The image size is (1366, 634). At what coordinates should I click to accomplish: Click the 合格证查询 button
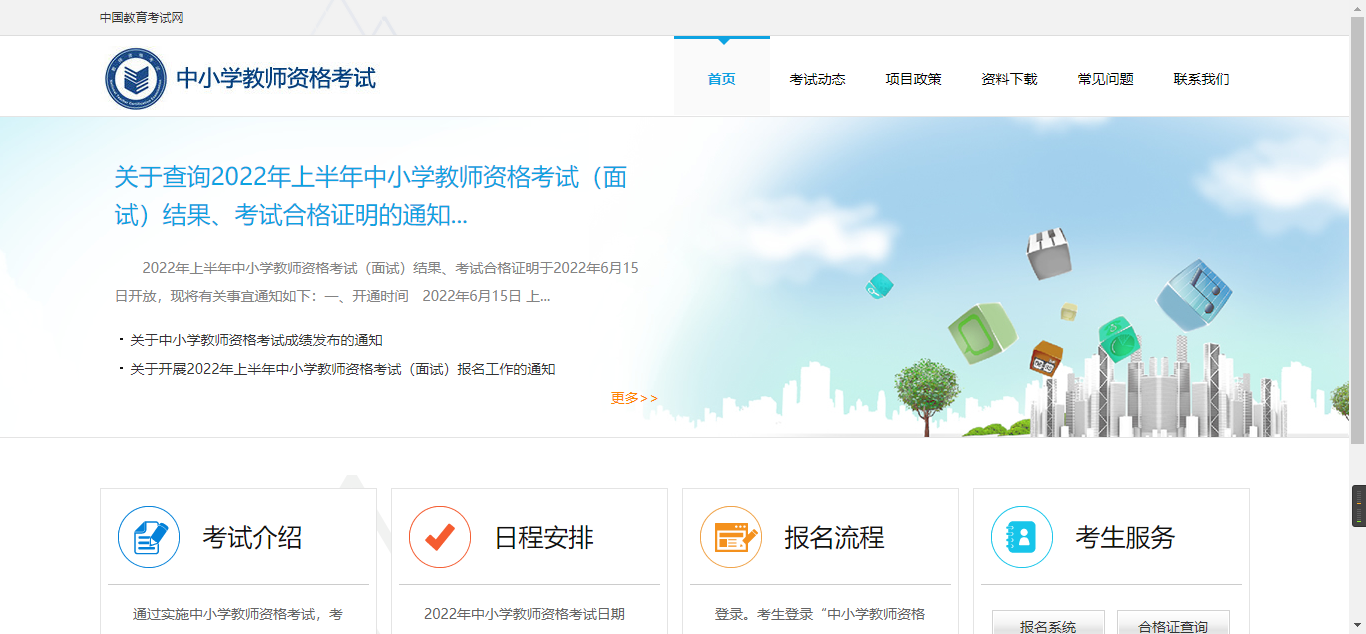tap(1174, 623)
